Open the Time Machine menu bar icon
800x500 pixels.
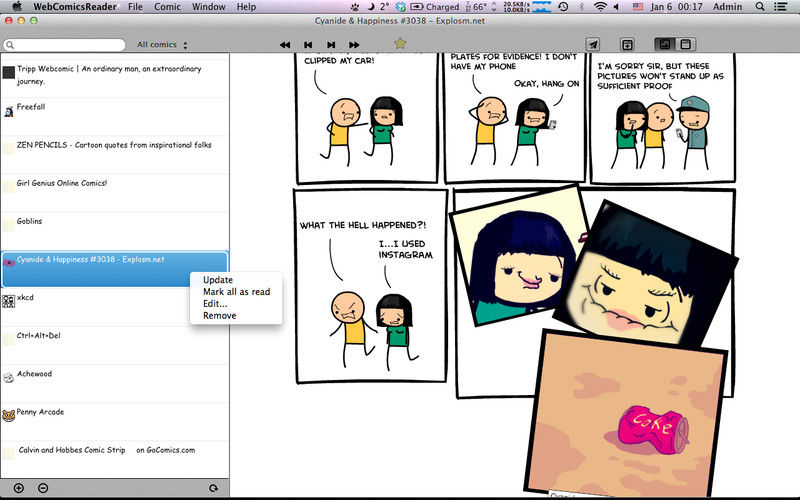pyautogui.click(x=563, y=7)
